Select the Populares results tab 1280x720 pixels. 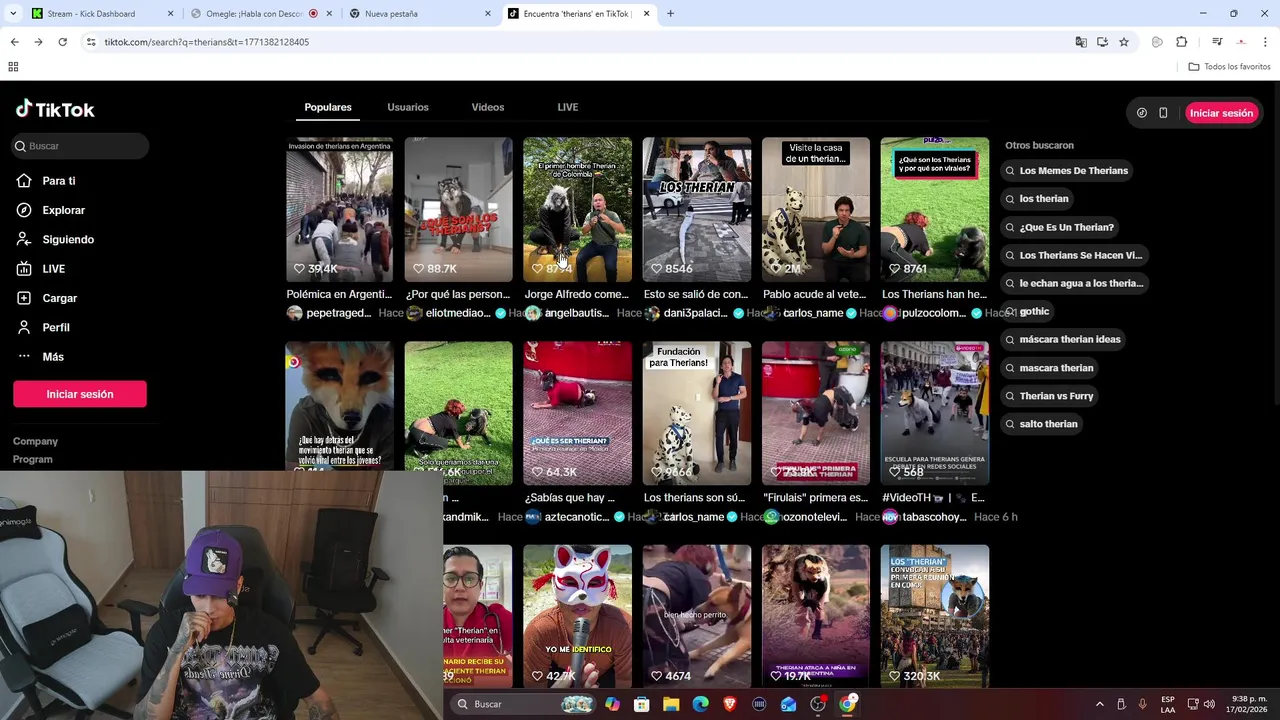(328, 107)
